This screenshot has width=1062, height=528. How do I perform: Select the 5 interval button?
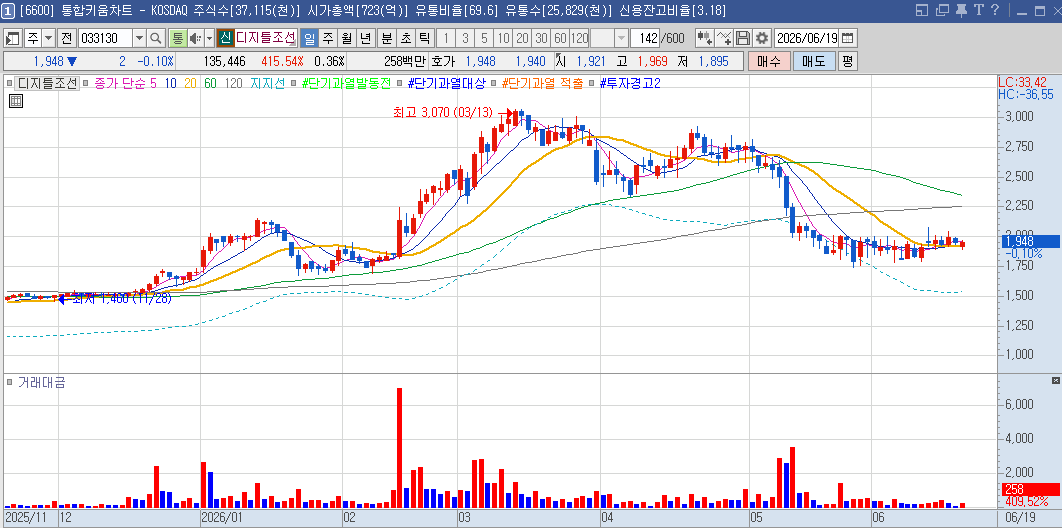point(484,38)
